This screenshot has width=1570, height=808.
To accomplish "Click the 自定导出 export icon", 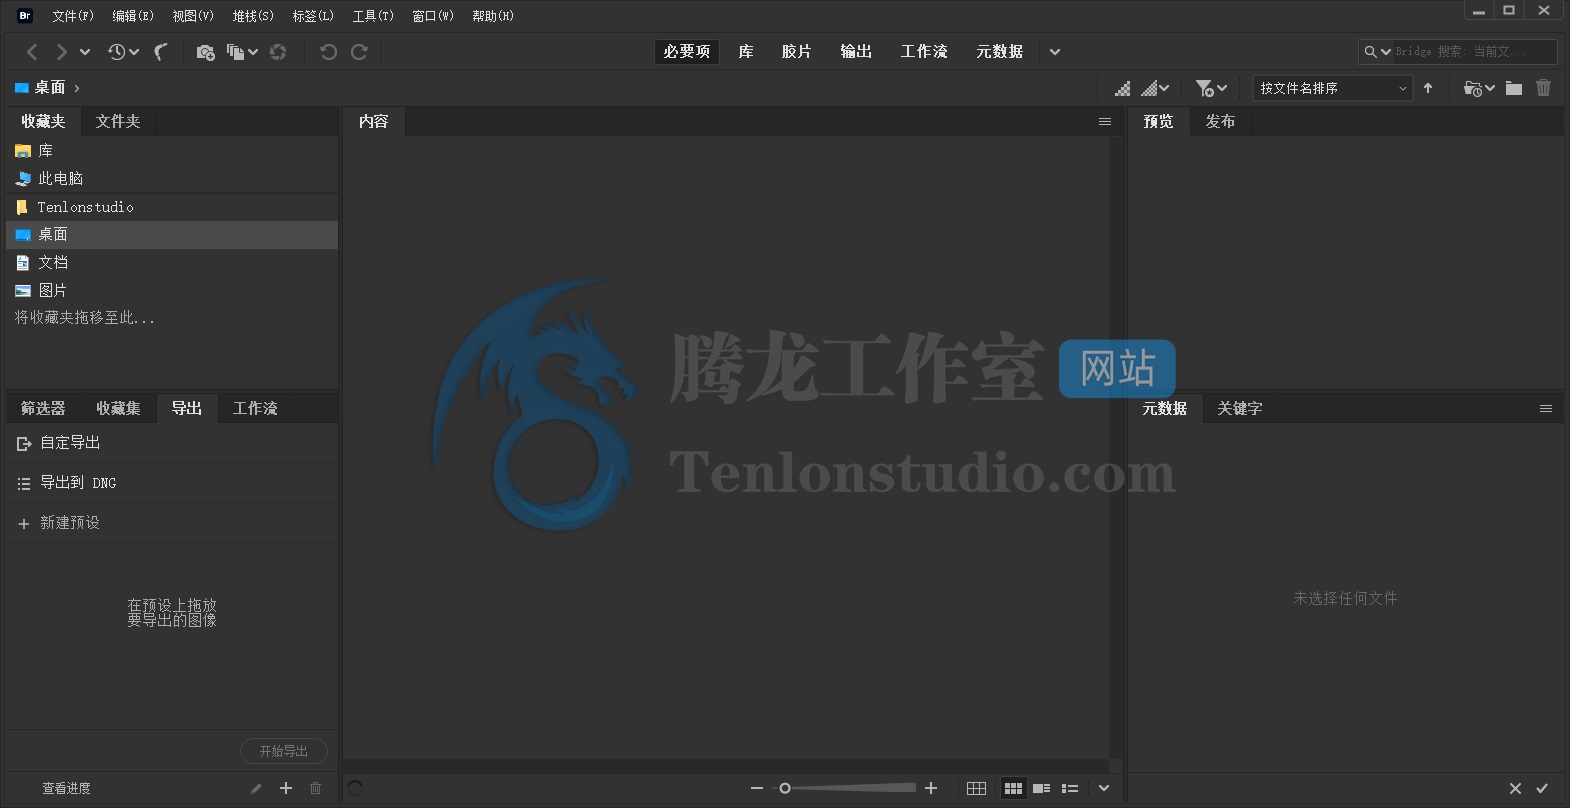I will tap(24, 443).
